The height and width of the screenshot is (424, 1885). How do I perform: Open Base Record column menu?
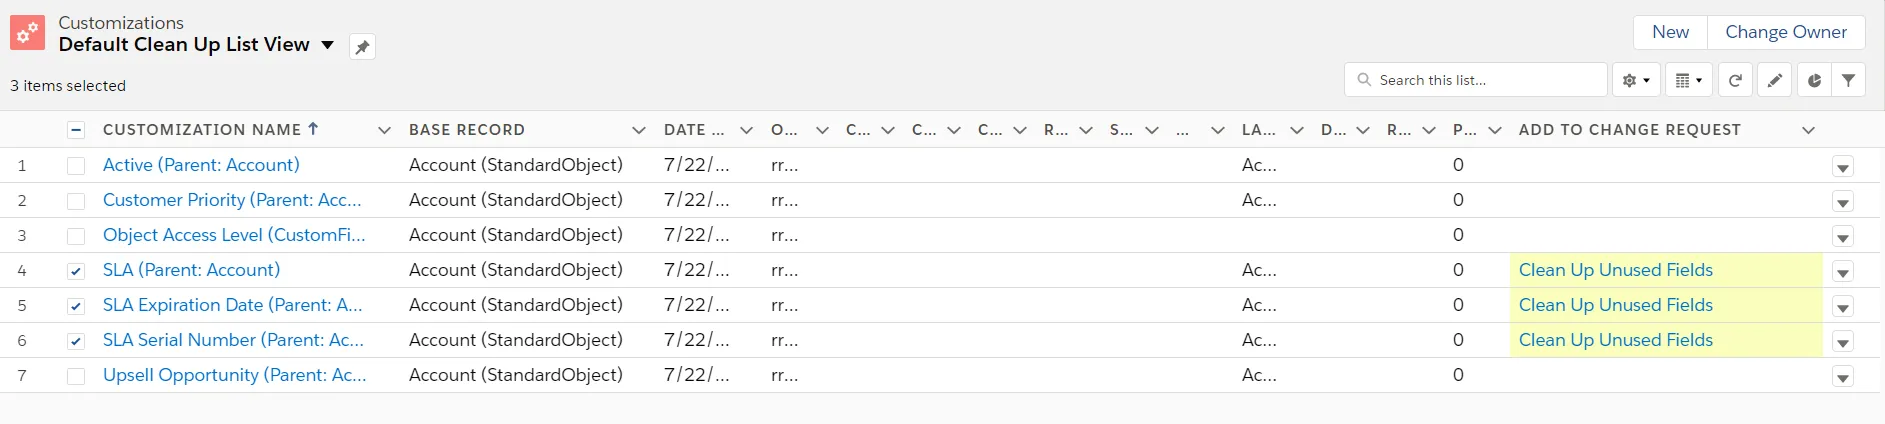point(639,130)
